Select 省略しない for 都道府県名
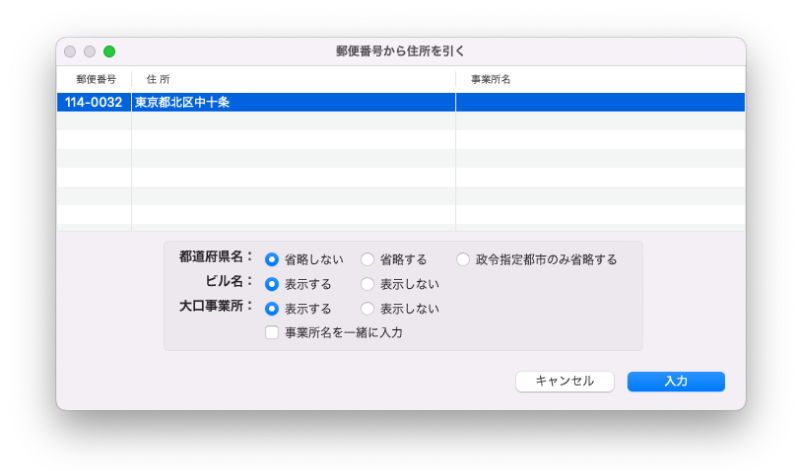 click(x=272, y=259)
